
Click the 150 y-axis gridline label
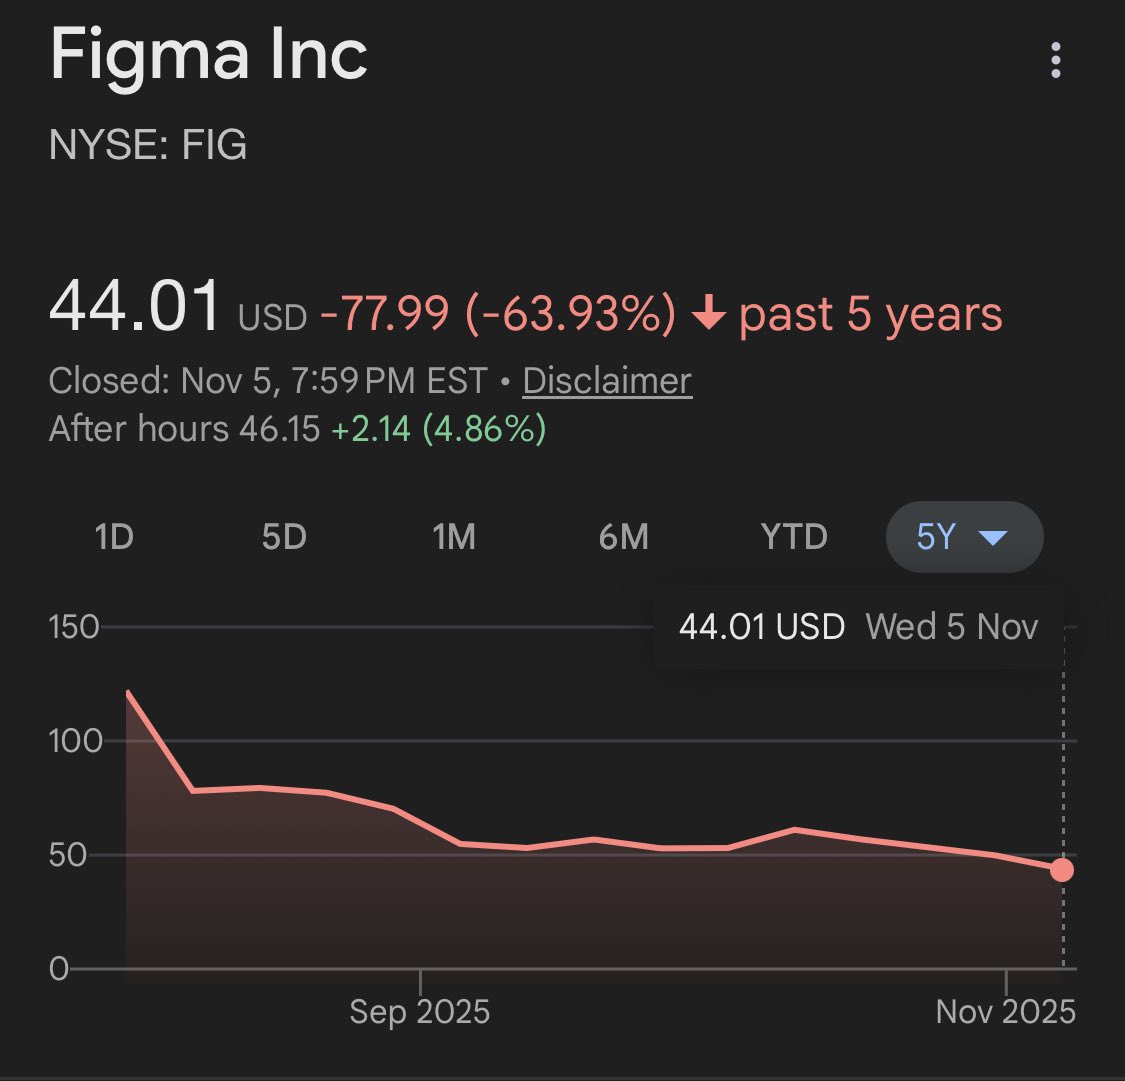tap(75, 627)
